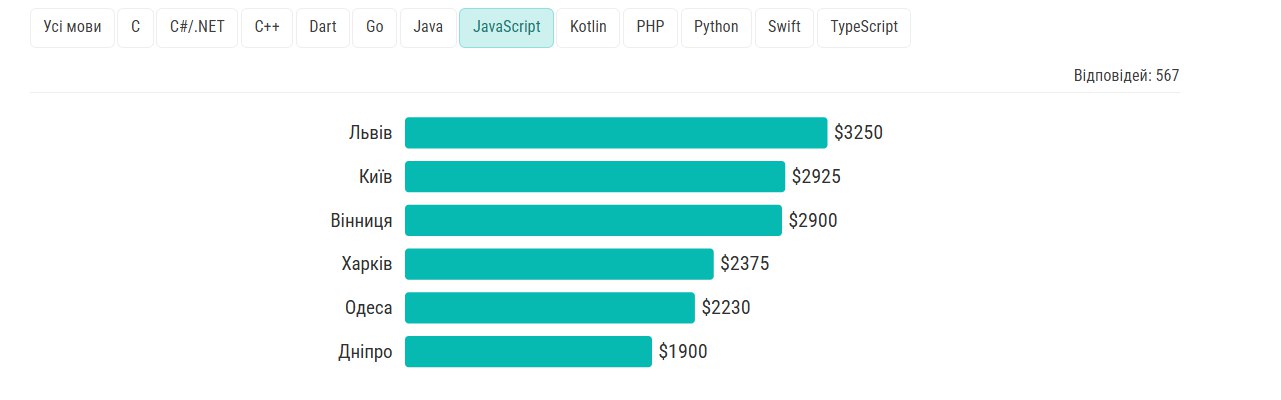This screenshot has height=400, width=1281.
Task: Click the 'Відповідей: 567' response count
Action: (x=1126, y=76)
